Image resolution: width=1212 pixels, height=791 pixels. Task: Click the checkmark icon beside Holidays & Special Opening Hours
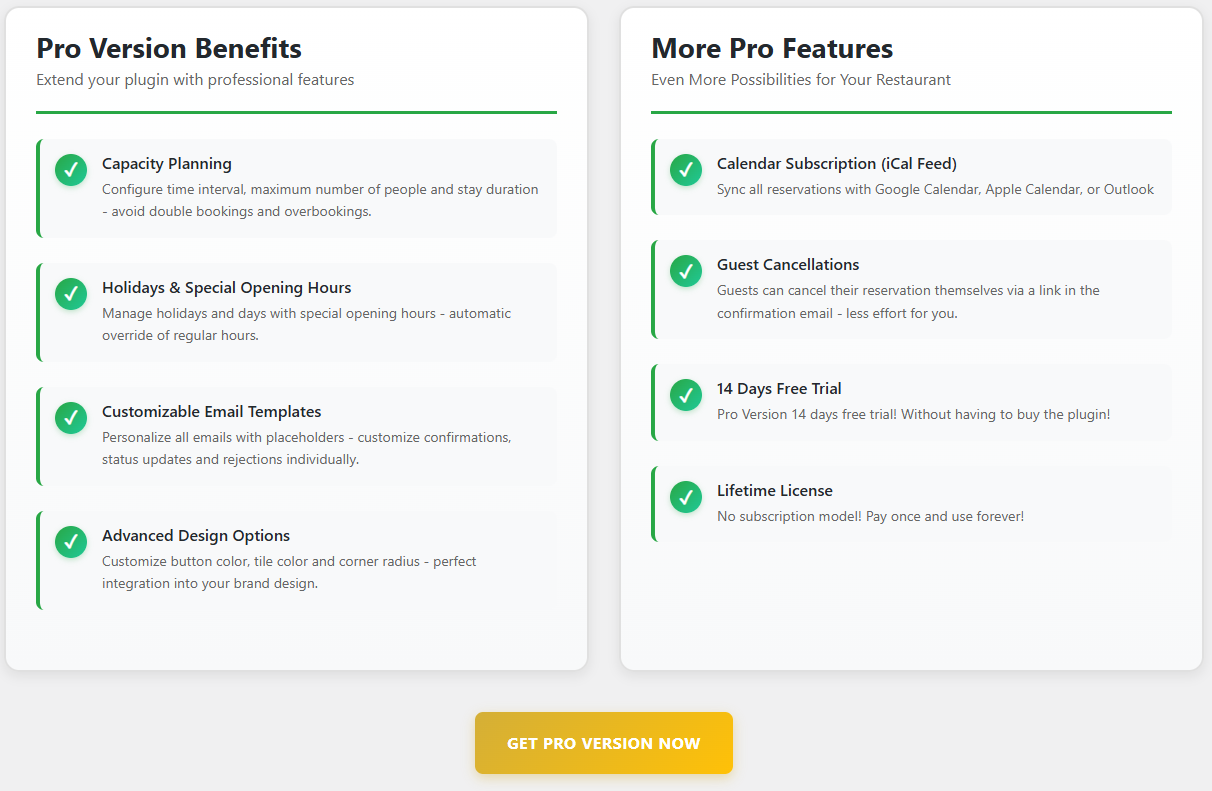tap(71, 294)
